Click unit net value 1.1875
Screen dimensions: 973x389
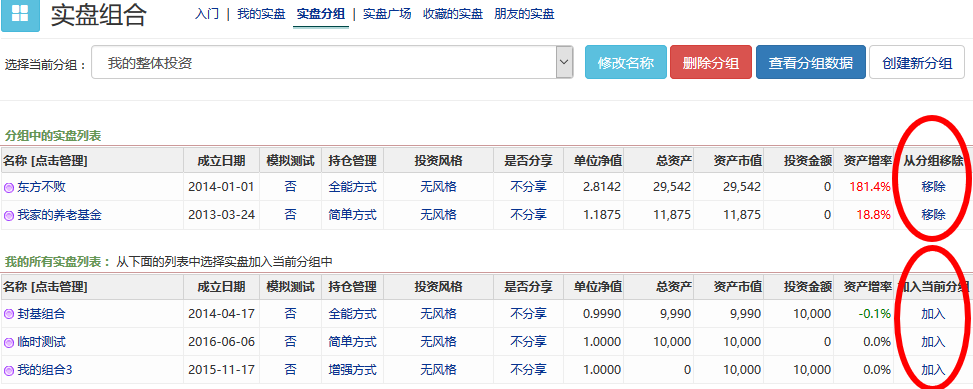click(601, 215)
